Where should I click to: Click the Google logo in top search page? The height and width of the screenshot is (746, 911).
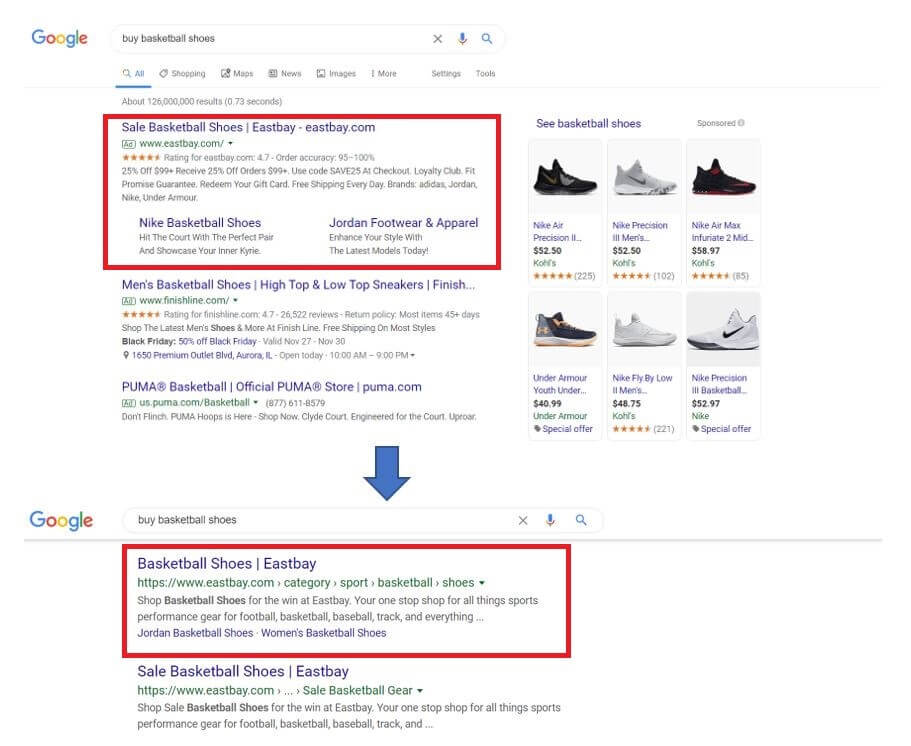[60, 39]
